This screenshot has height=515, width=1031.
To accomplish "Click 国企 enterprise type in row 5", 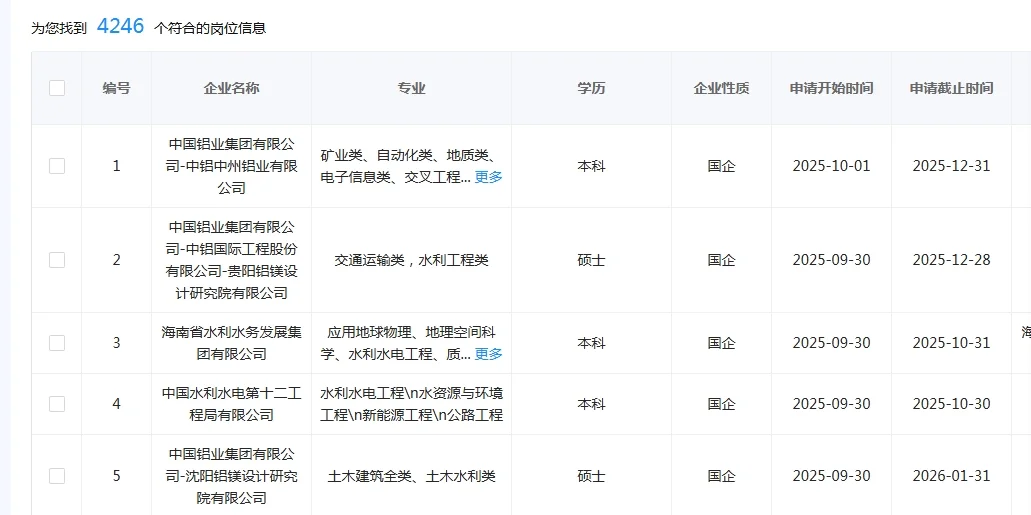I will [721, 476].
